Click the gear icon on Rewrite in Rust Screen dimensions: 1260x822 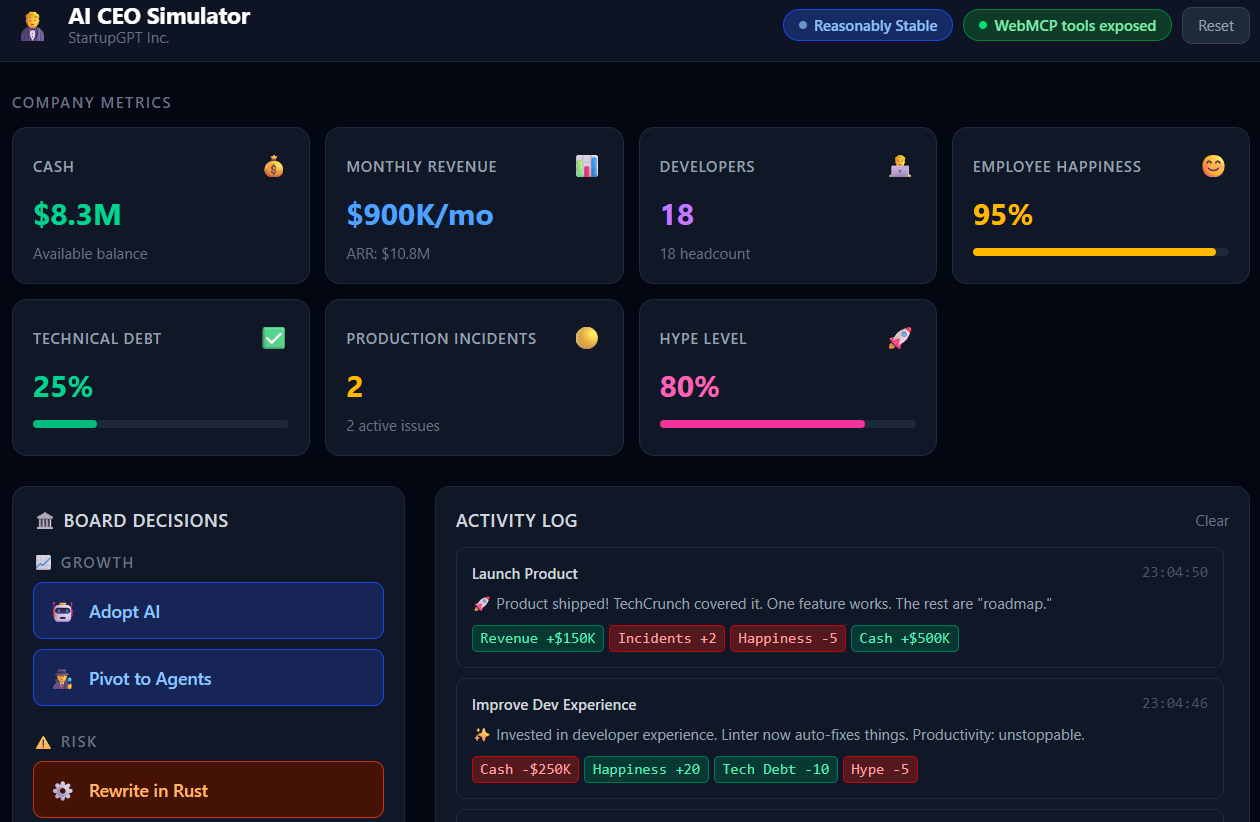coord(63,791)
